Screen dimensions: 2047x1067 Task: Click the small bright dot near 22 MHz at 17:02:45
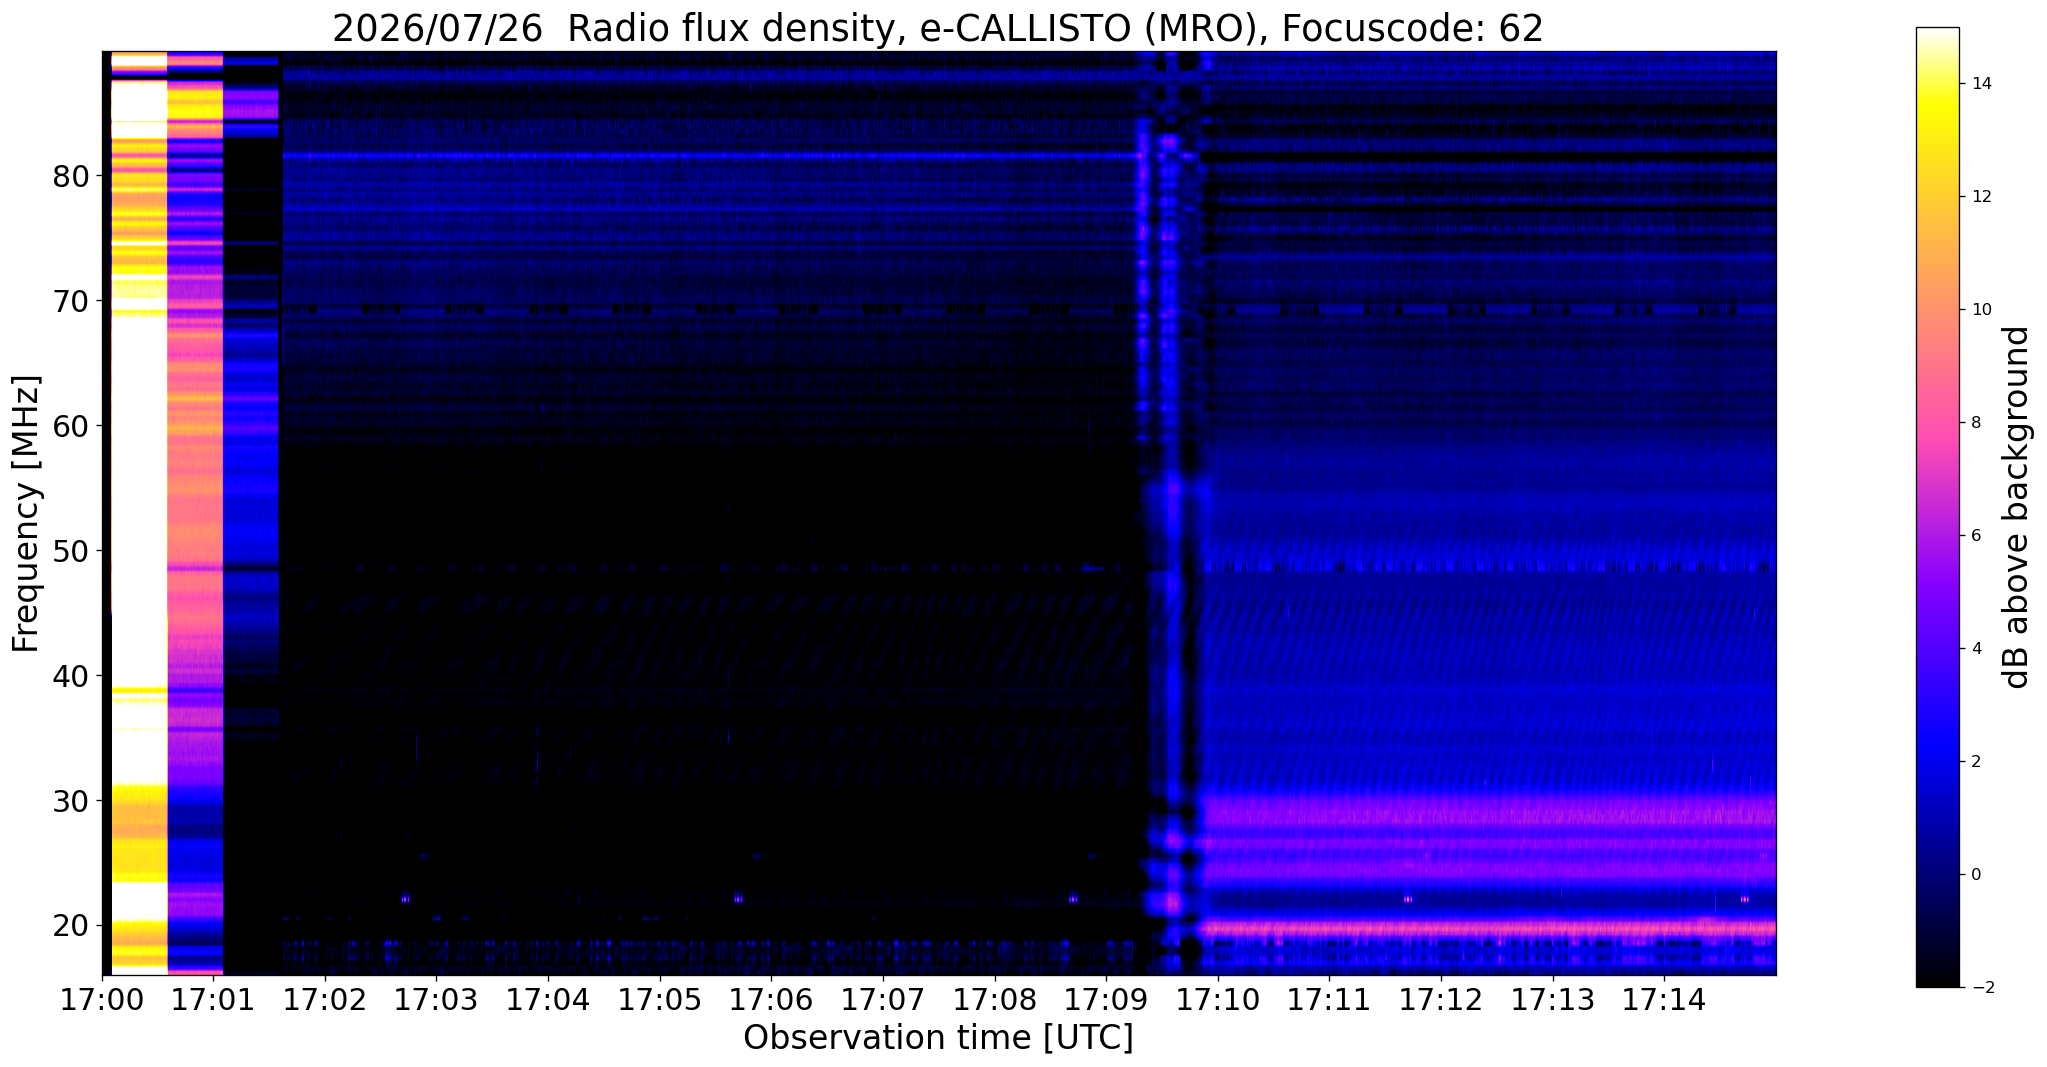(405, 899)
